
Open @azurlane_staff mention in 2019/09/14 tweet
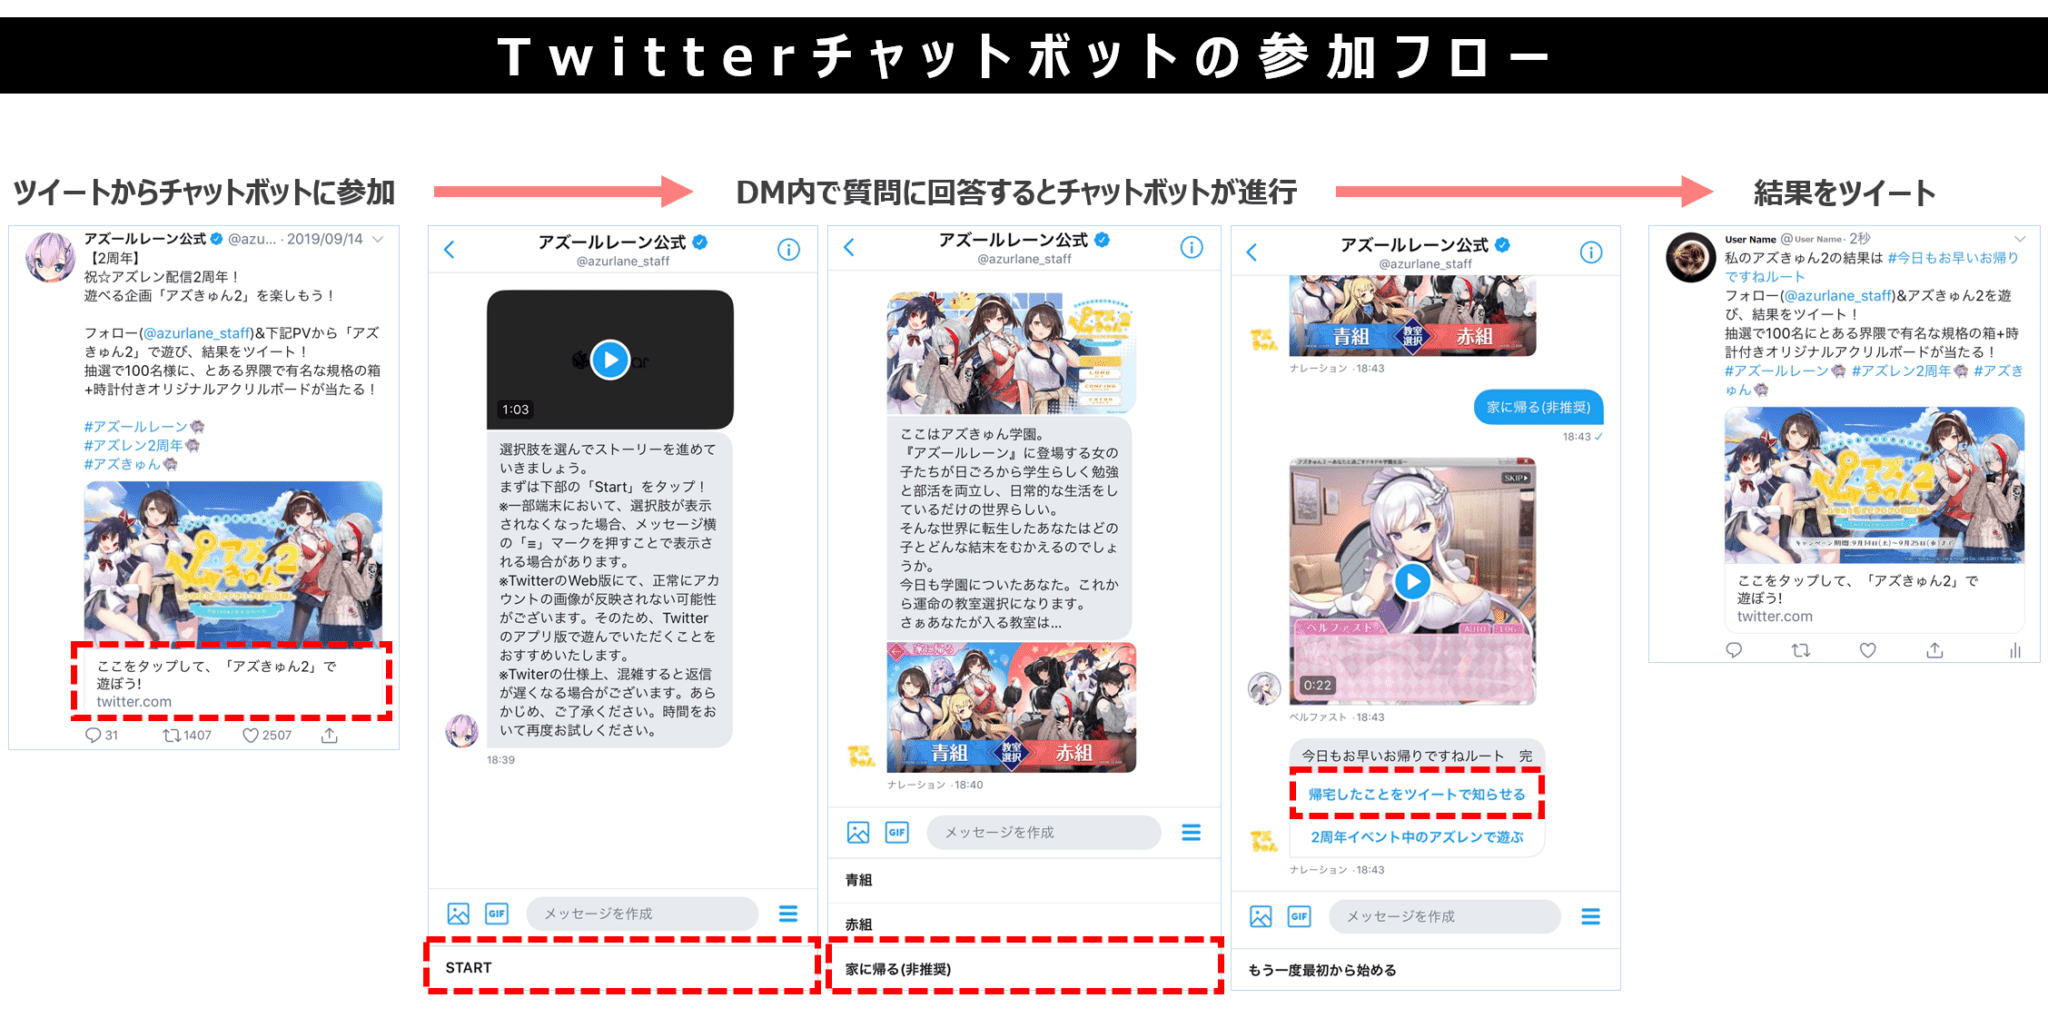tap(197, 333)
